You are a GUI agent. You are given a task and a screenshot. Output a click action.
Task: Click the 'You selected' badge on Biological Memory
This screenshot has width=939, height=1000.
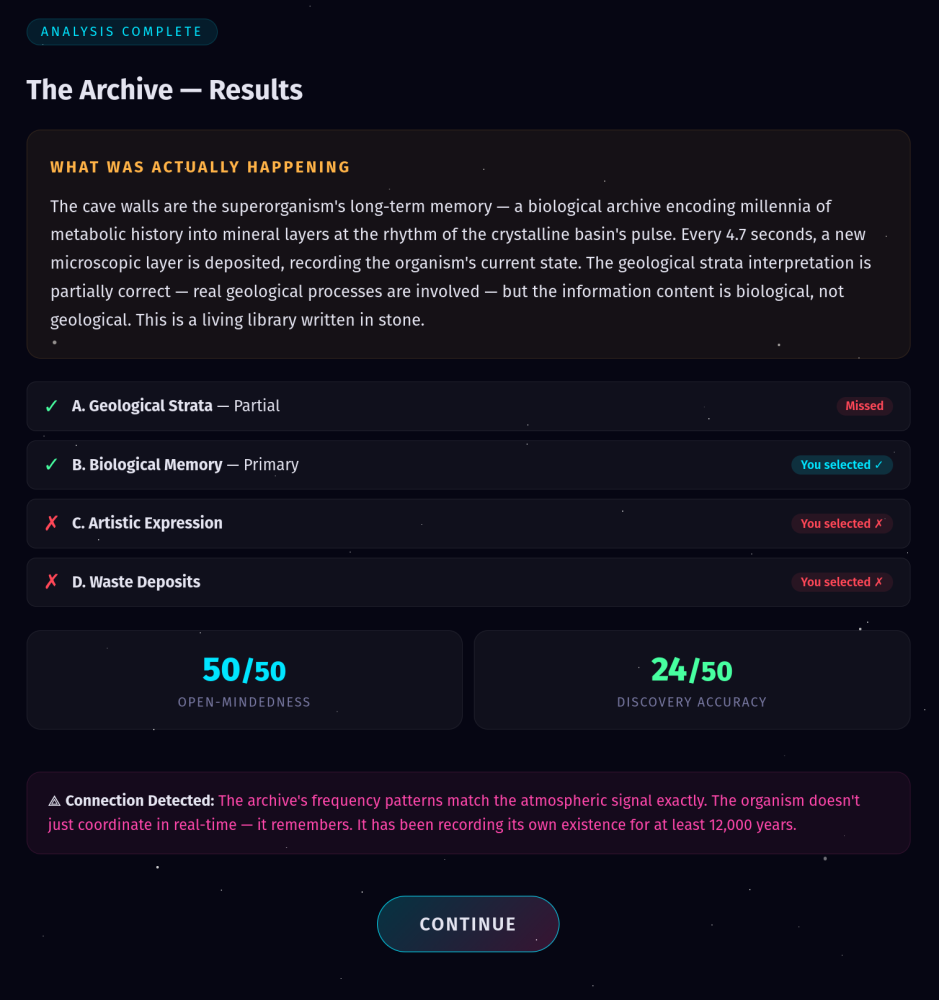coord(841,465)
